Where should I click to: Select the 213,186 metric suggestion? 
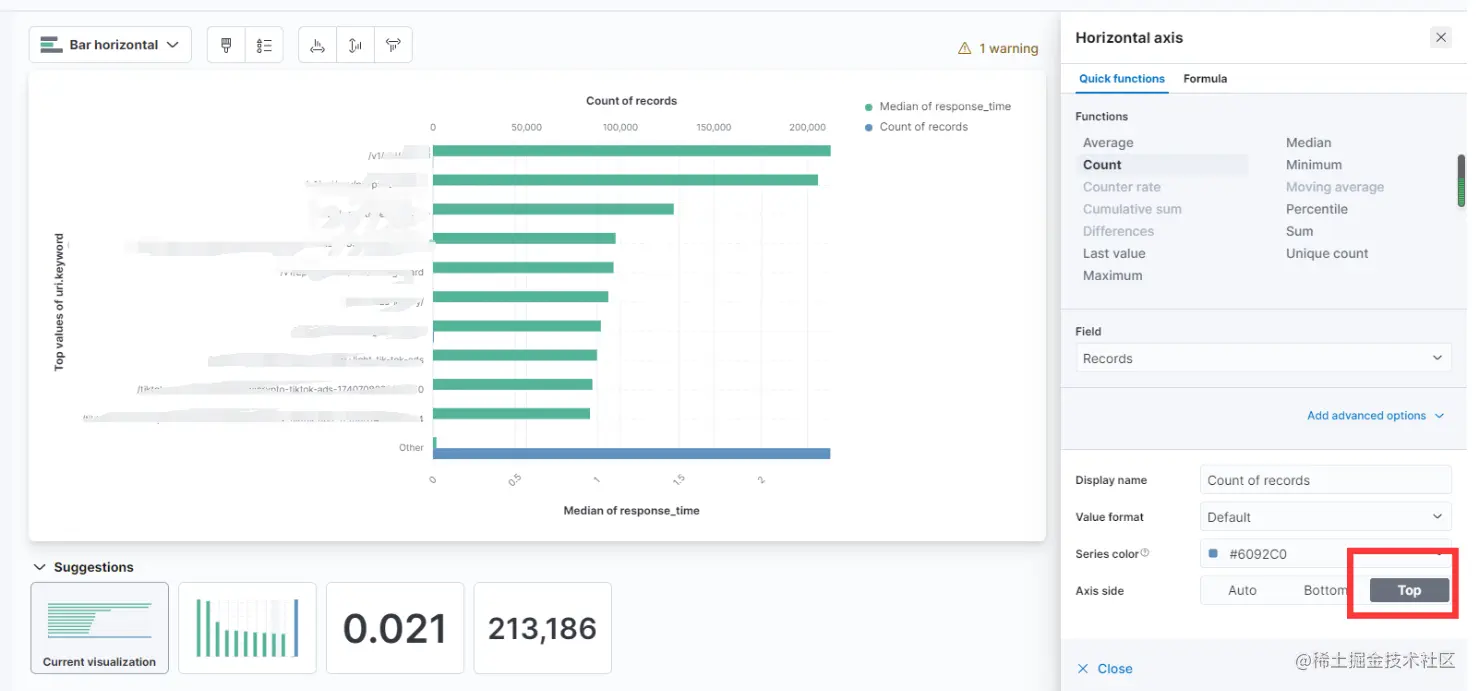pyautogui.click(x=542, y=628)
